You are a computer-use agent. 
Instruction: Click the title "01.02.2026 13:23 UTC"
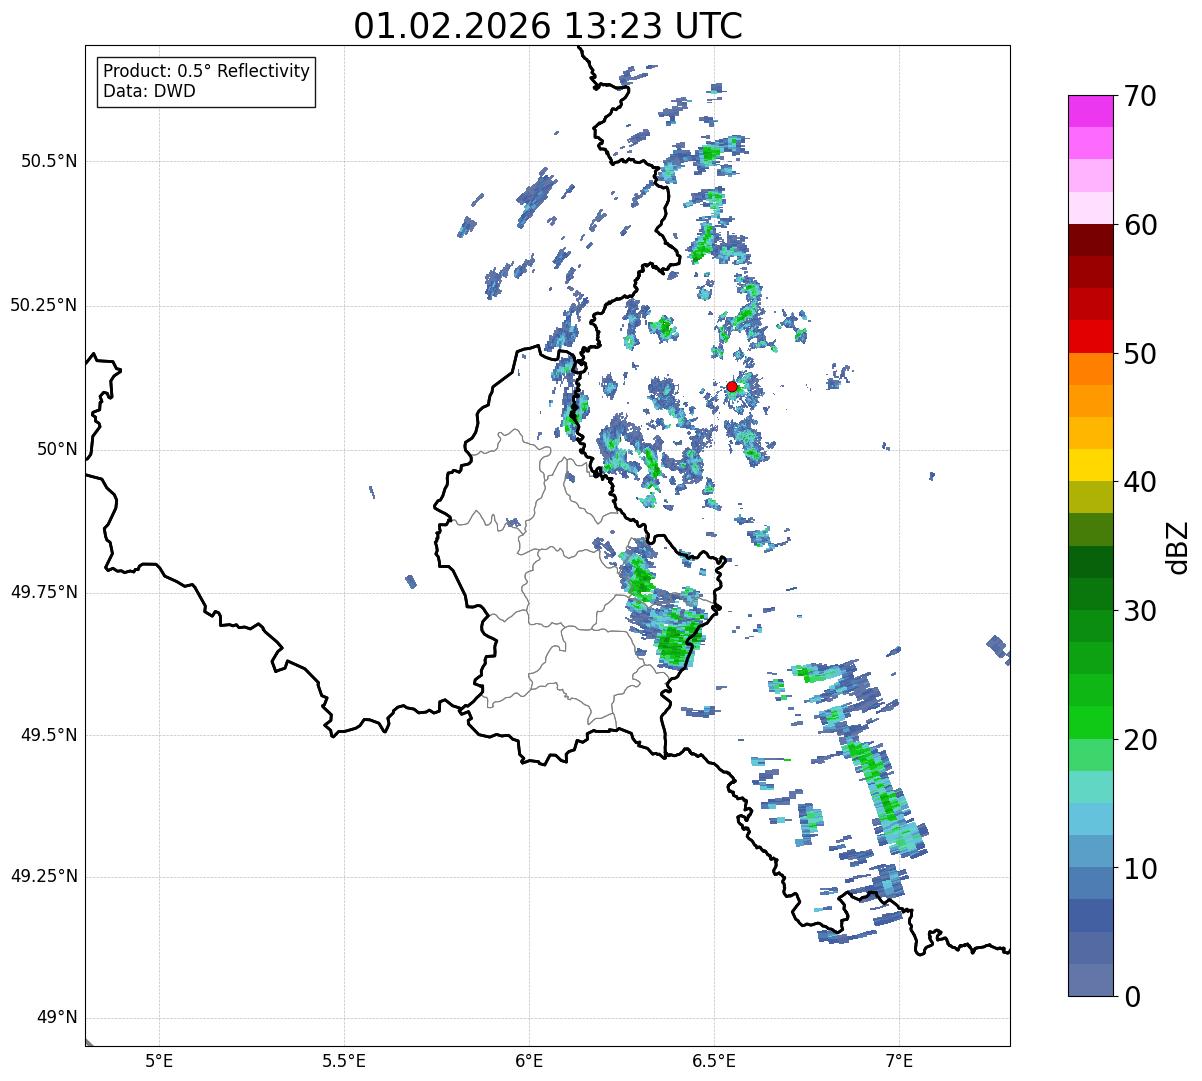pos(548,26)
